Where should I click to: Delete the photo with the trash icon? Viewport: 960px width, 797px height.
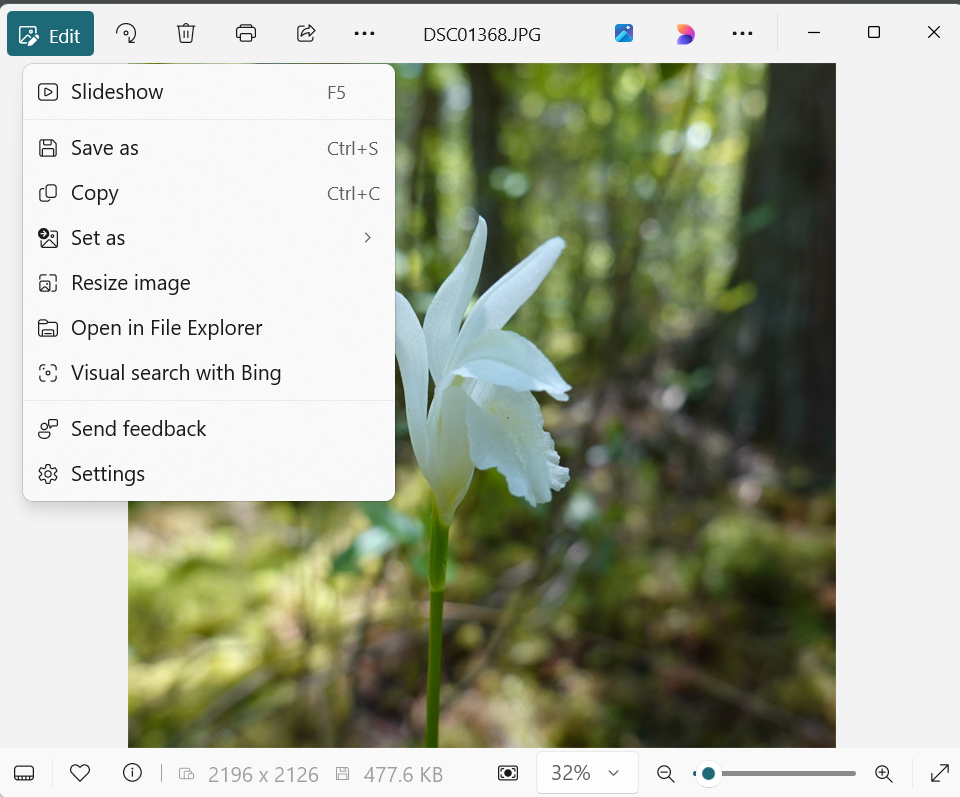[x=186, y=33]
